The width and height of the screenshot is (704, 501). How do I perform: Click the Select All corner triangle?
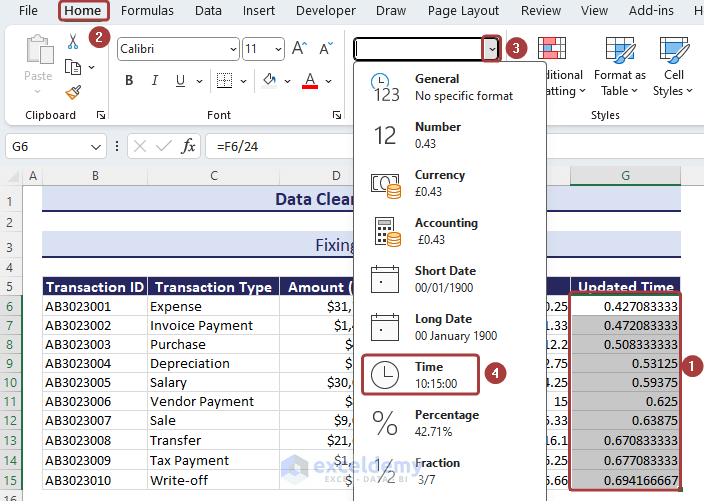pos(13,176)
